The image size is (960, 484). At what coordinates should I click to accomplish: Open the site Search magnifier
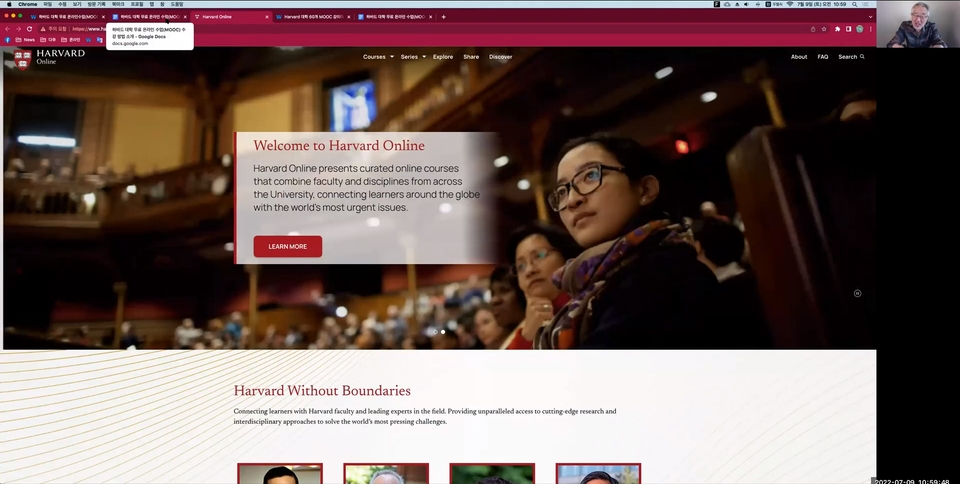(862, 56)
